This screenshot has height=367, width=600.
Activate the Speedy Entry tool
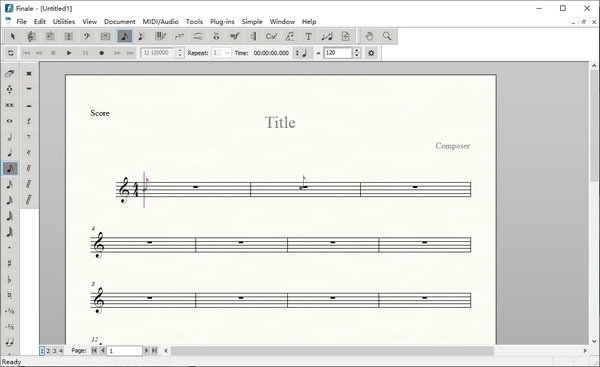click(x=142, y=36)
